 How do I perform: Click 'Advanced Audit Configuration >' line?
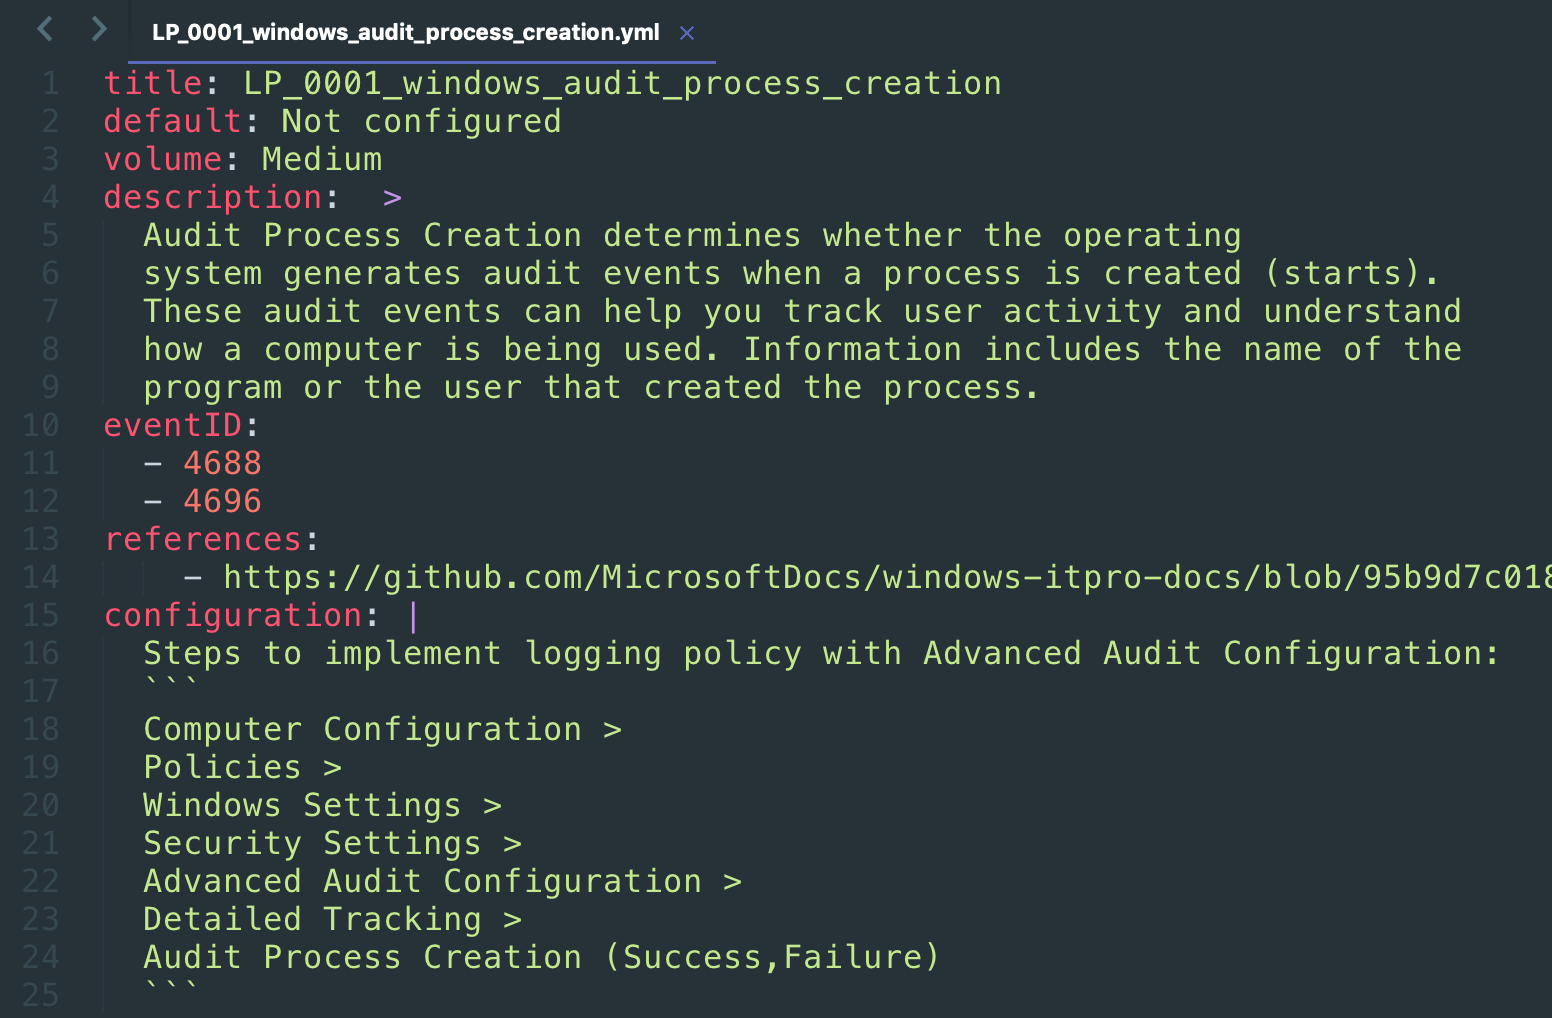442,882
